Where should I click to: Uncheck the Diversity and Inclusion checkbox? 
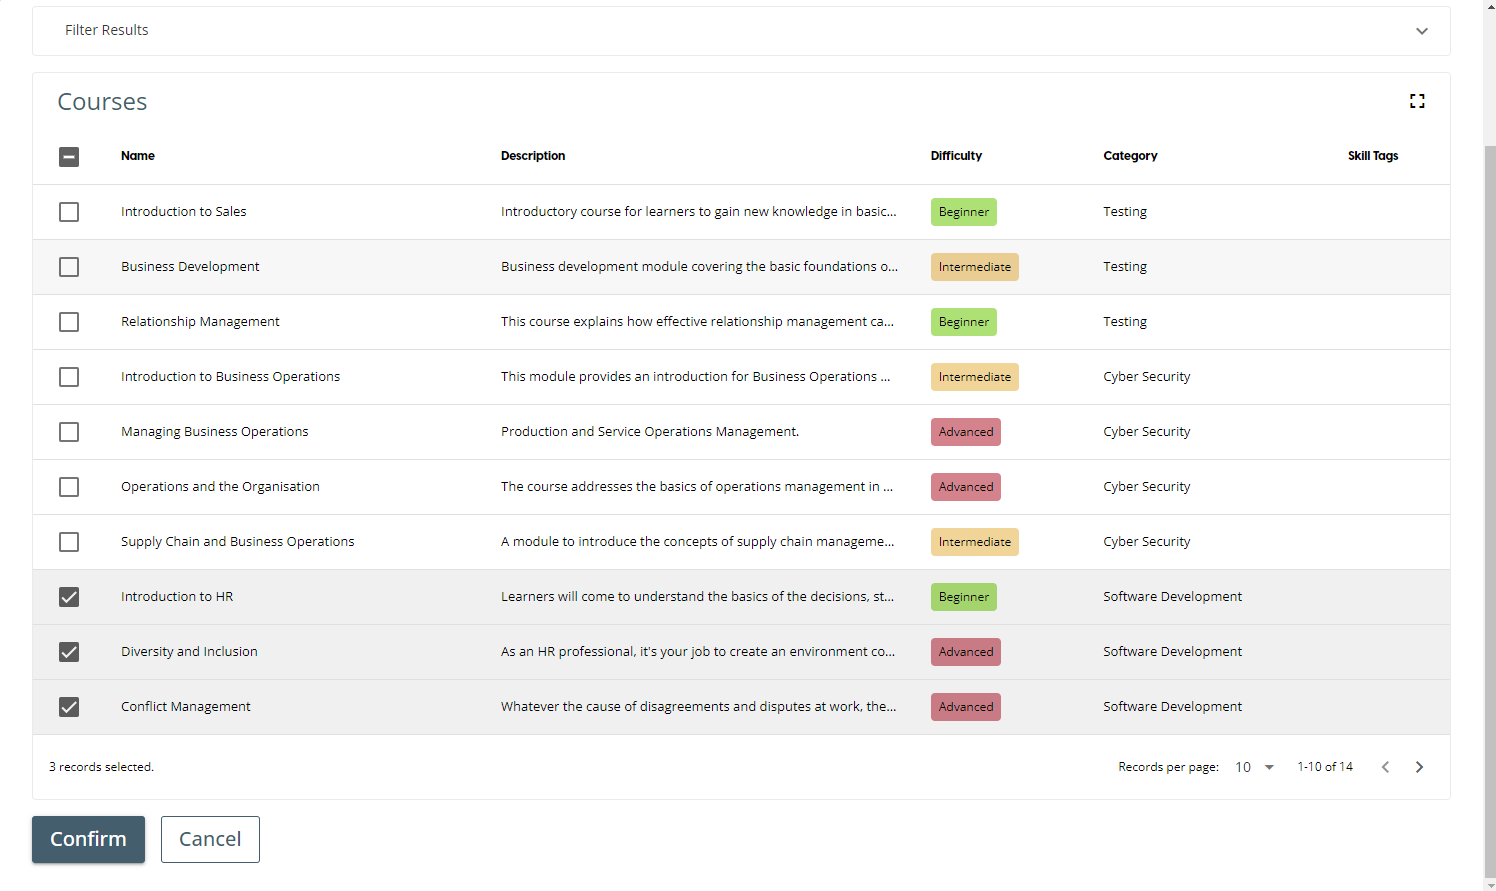coord(69,652)
